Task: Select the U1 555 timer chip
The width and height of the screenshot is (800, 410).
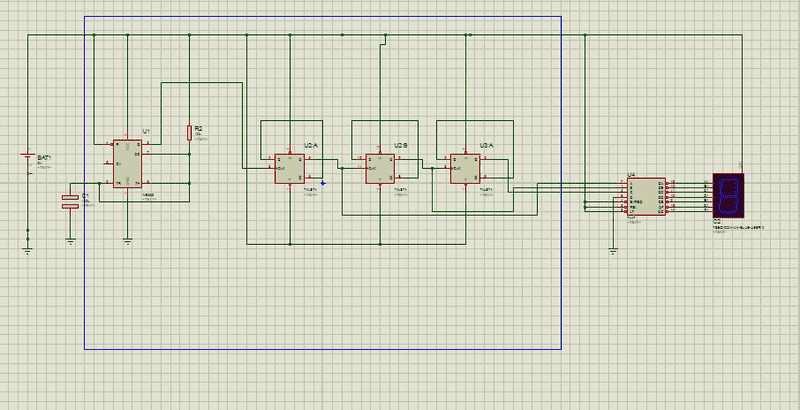Action: (x=126, y=162)
